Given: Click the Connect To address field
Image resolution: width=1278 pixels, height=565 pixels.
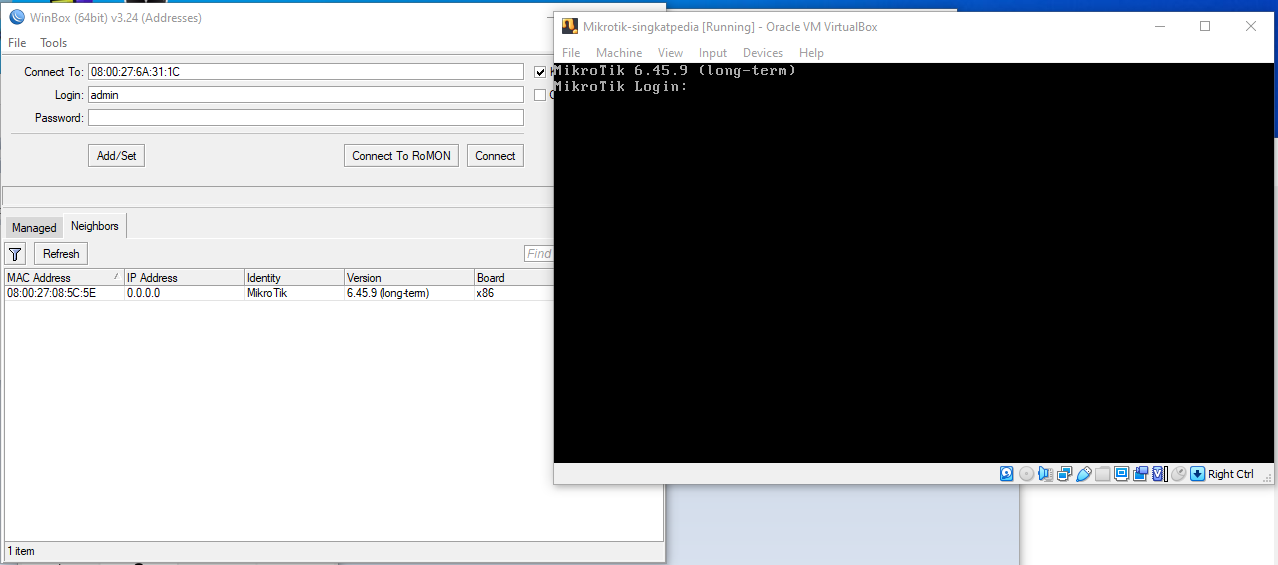Looking at the screenshot, I should [306, 72].
